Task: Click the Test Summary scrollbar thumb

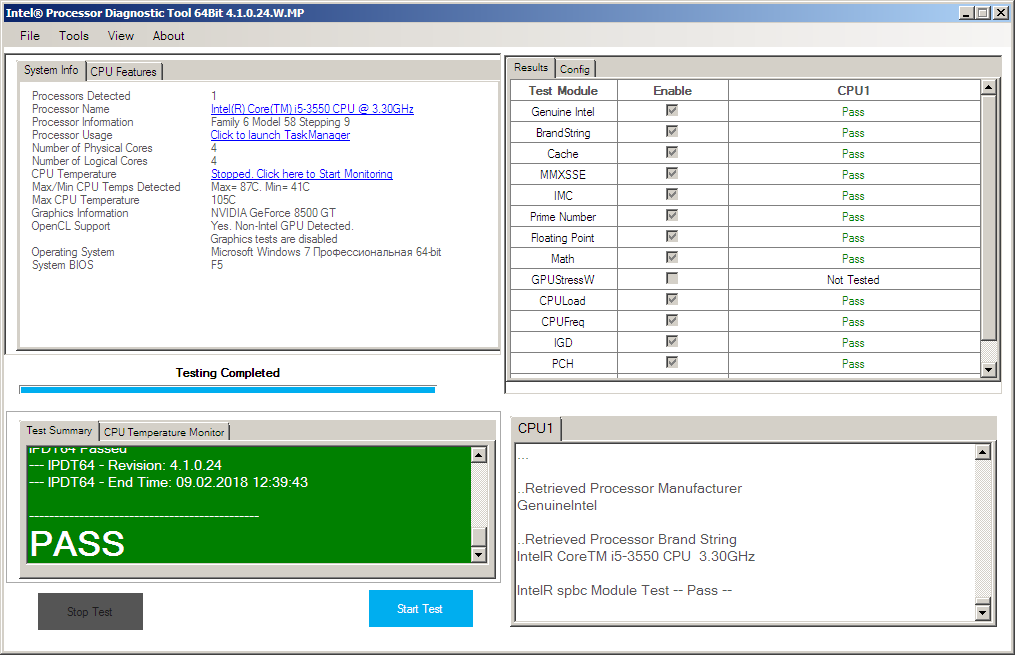Action: point(478,537)
